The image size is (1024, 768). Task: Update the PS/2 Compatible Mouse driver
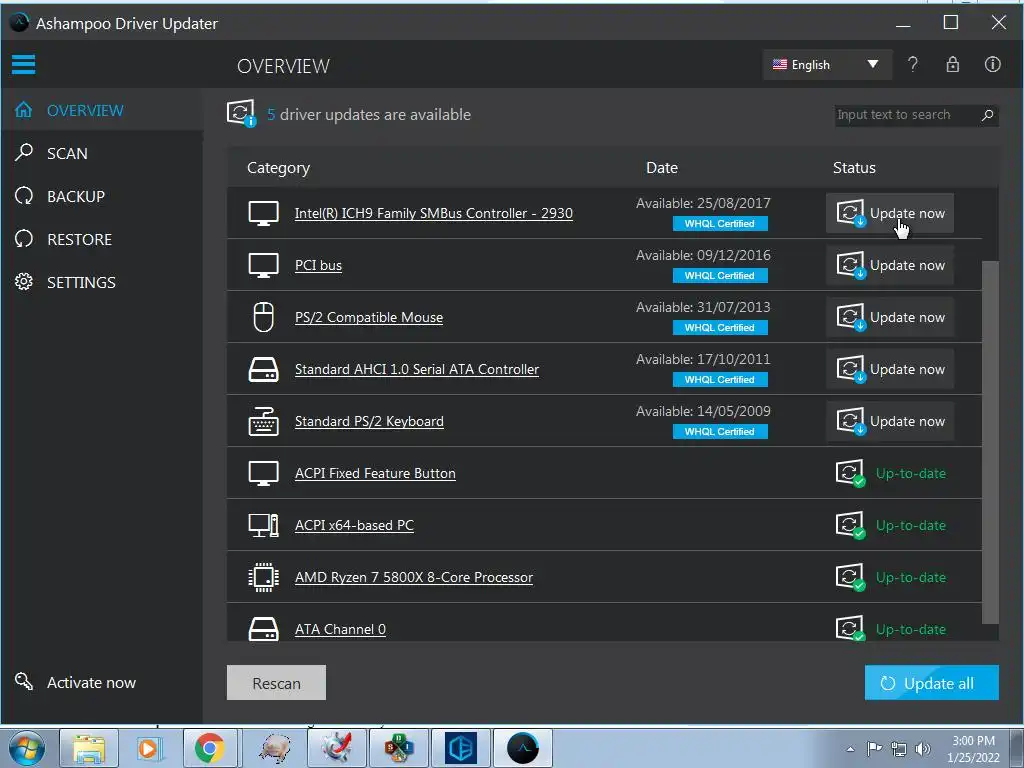click(889, 317)
